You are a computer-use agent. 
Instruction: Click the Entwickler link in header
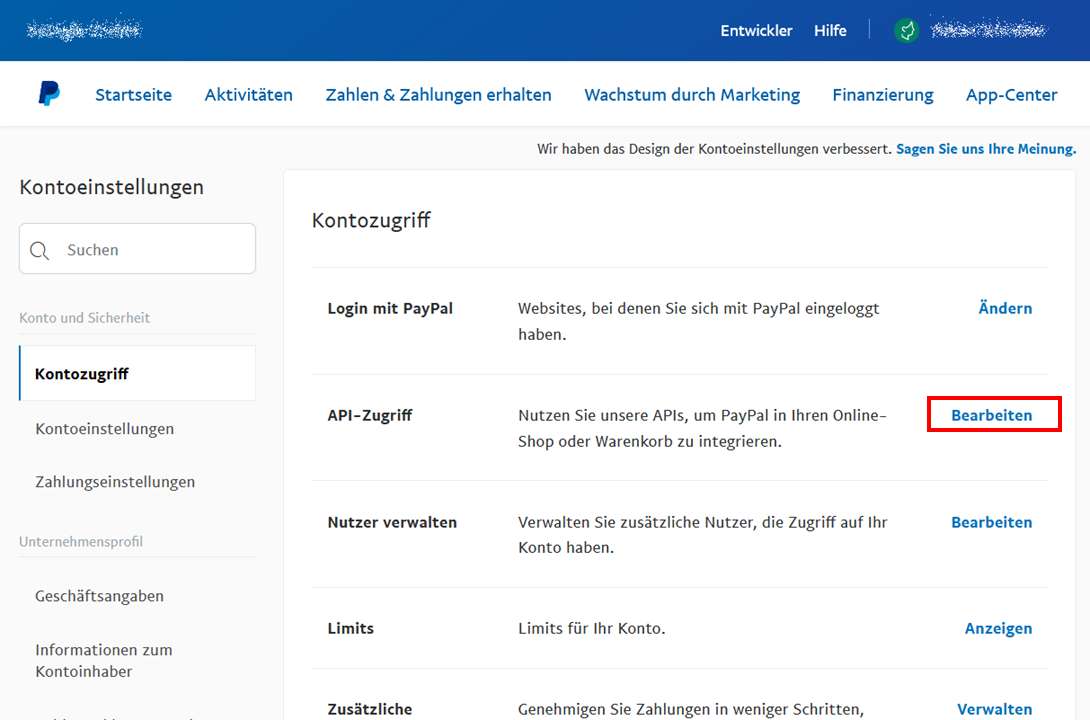click(x=756, y=31)
